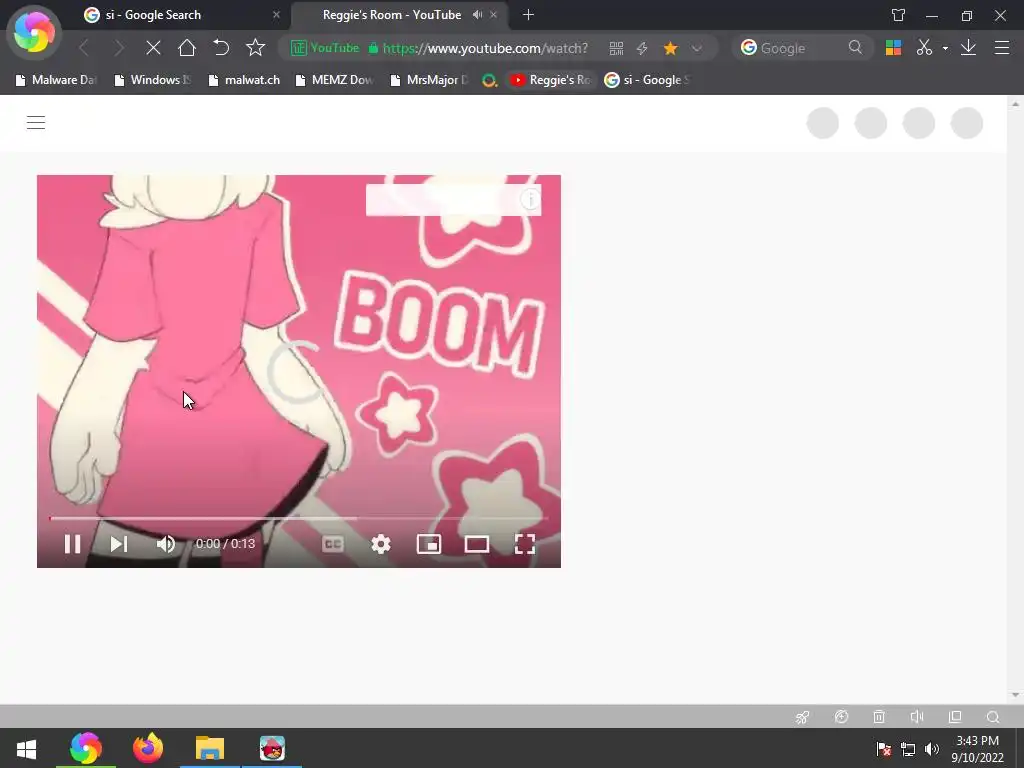This screenshot has width=1024, height=768.
Task: Go to browser home page
Action: click(x=187, y=48)
